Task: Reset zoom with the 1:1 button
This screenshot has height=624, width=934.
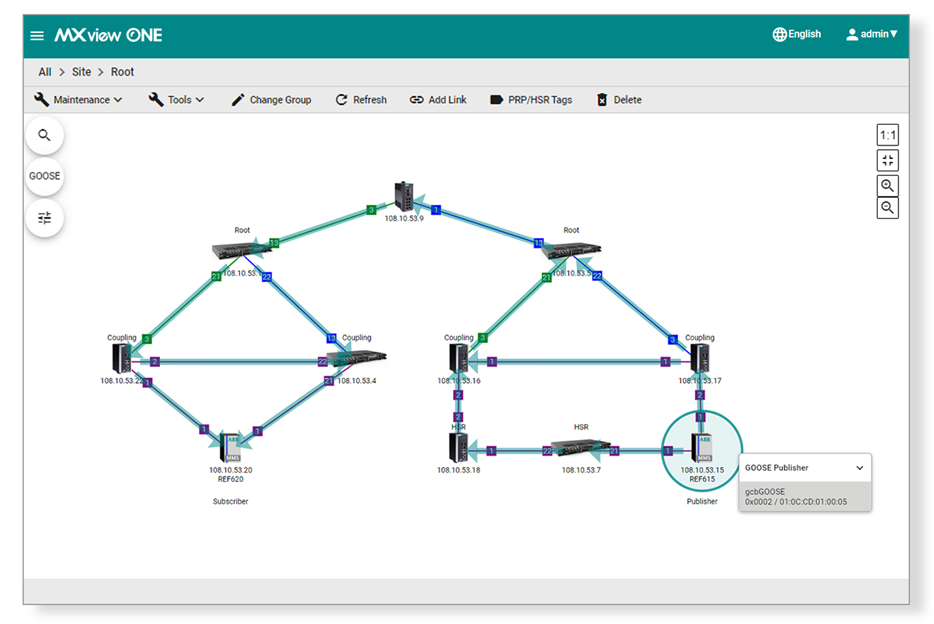Action: [x=887, y=136]
